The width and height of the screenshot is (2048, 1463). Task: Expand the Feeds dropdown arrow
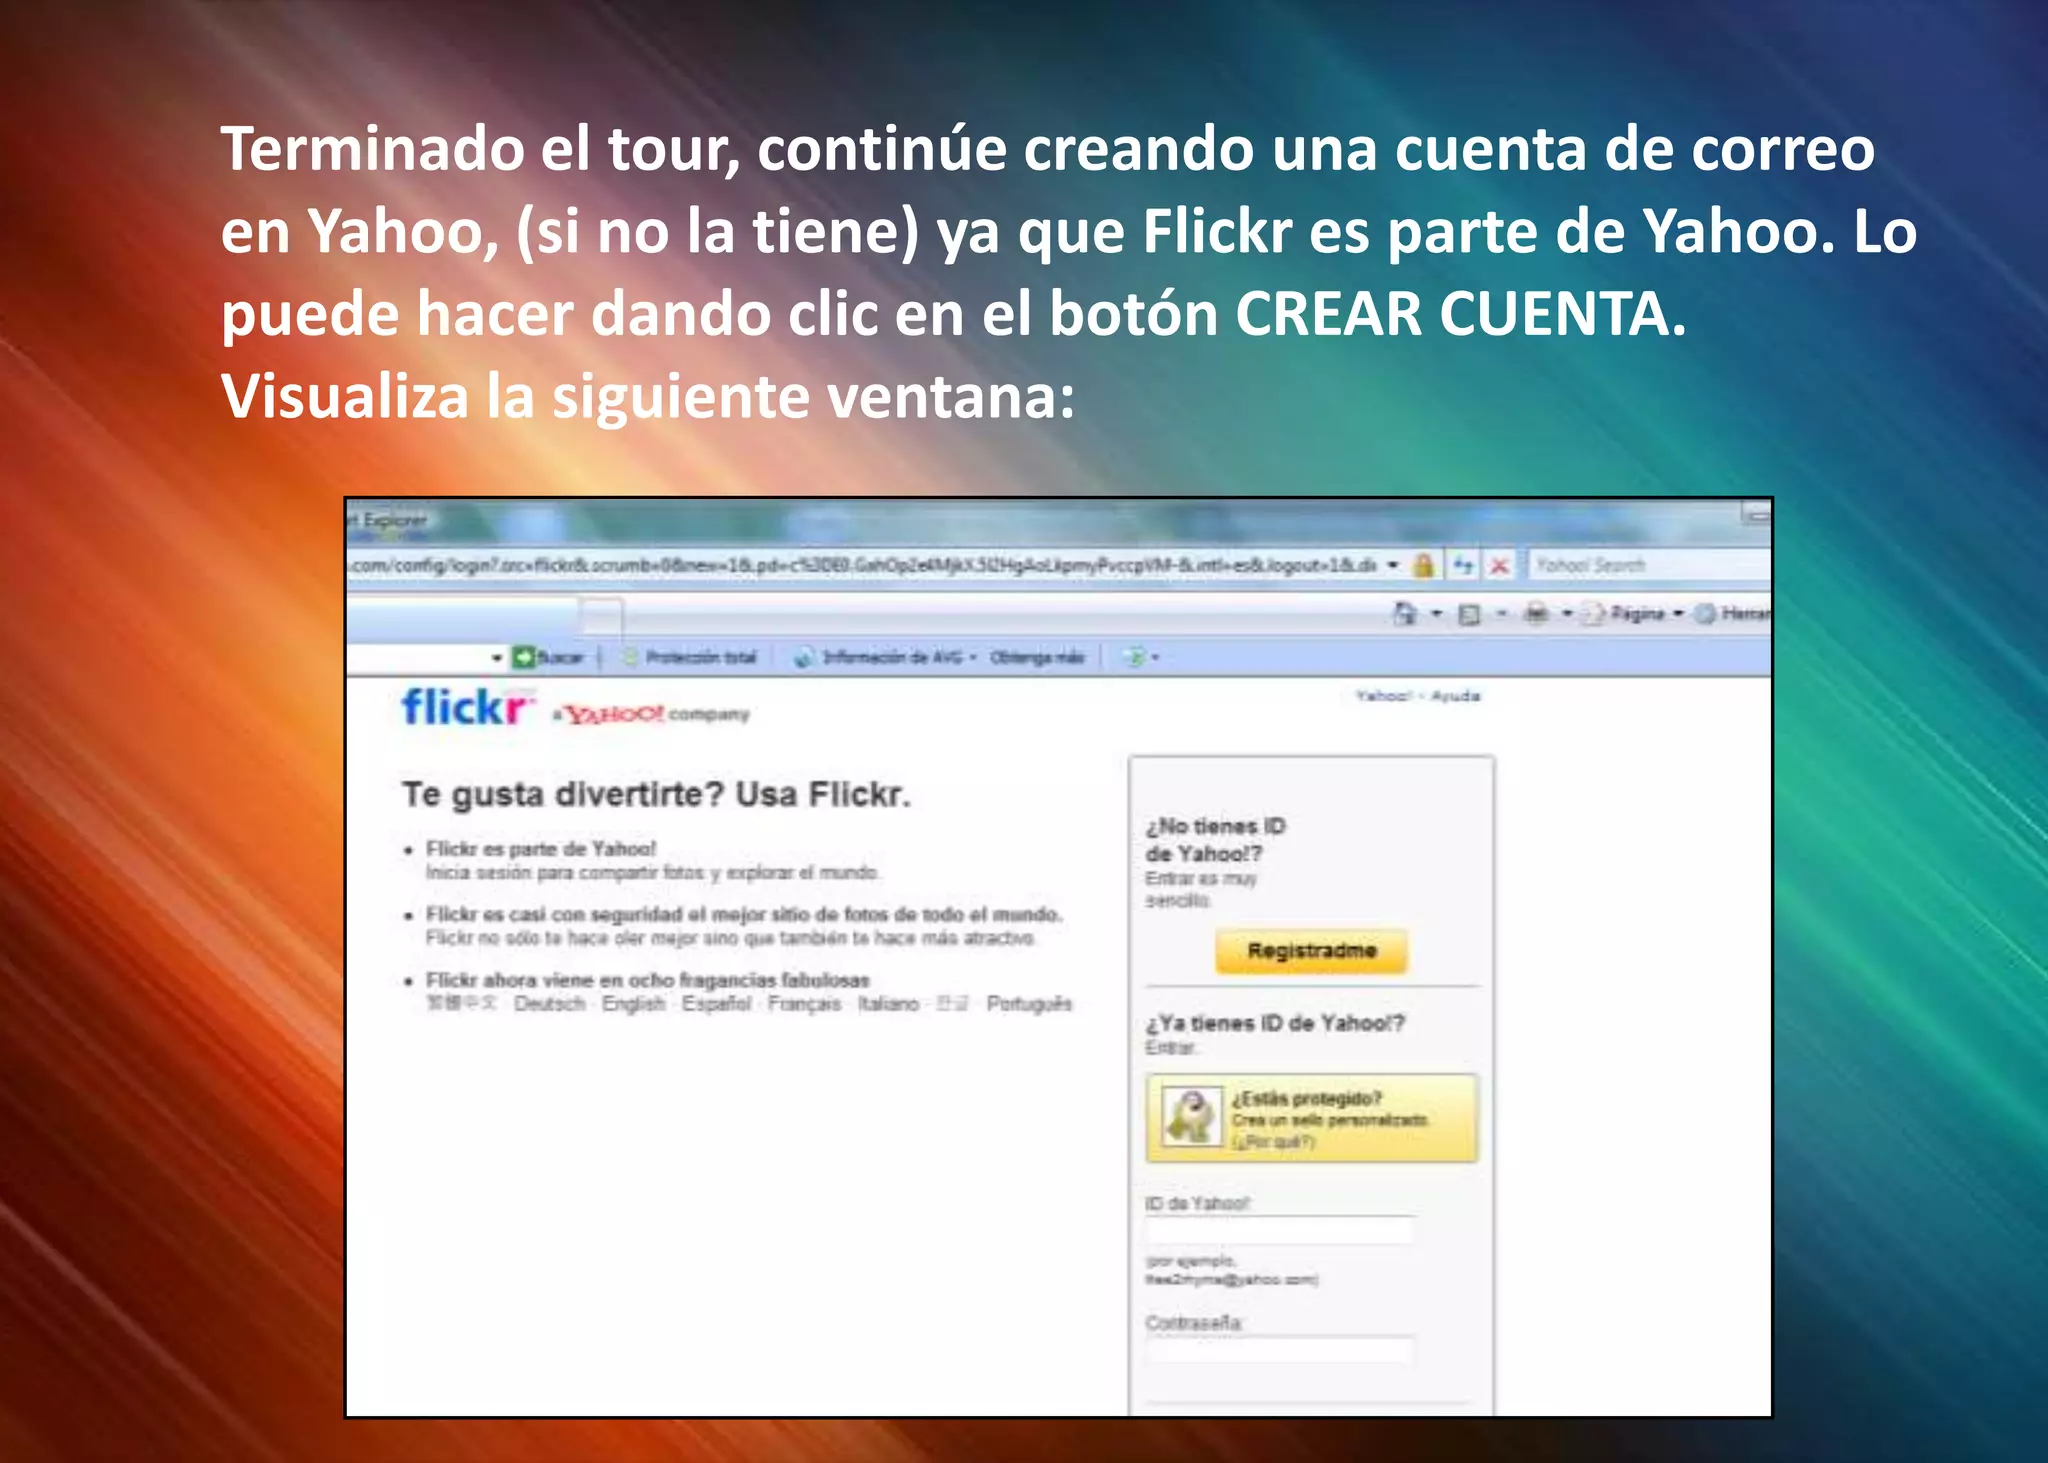pos(1501,614)
